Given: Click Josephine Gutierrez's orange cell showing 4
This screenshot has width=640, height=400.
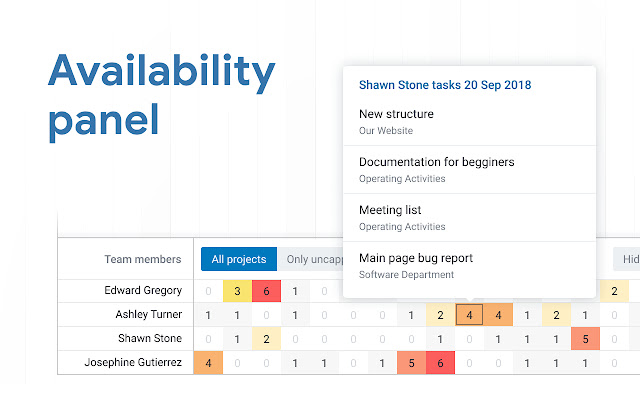Looking at the screenshot, I should pos(208,362).
